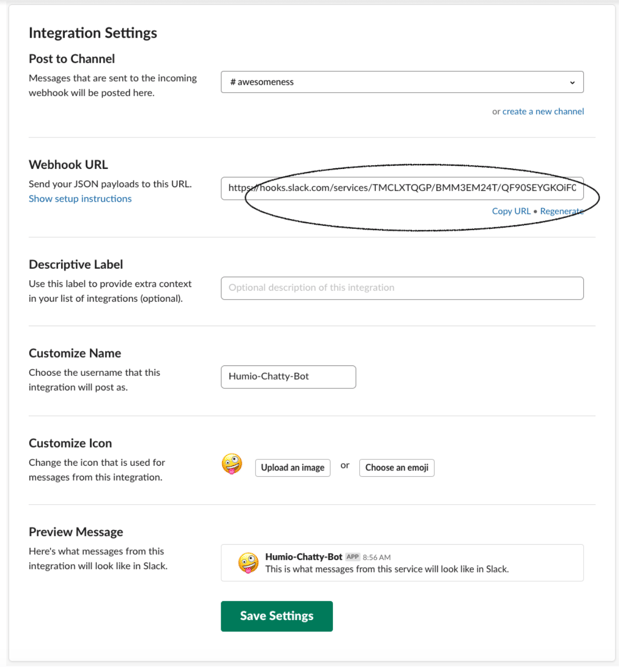Open the #awesomeness channel dropdown
The width and height of the screenshot is (619, 667).
[400, 82]
